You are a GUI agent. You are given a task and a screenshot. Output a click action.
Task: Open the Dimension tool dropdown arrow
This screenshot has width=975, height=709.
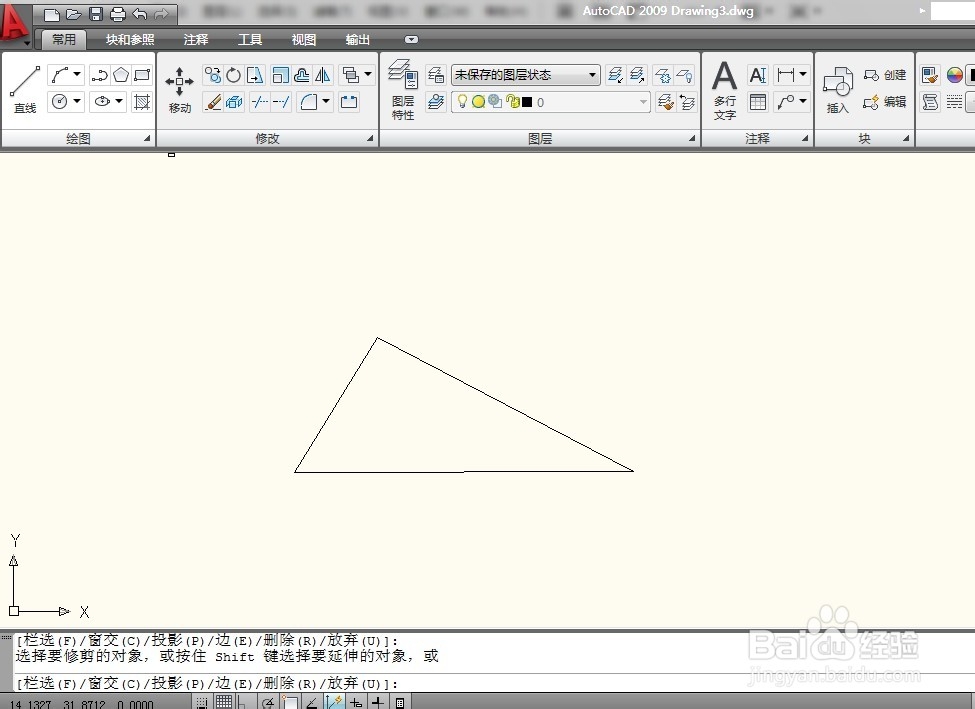click(x=803, y=75)
